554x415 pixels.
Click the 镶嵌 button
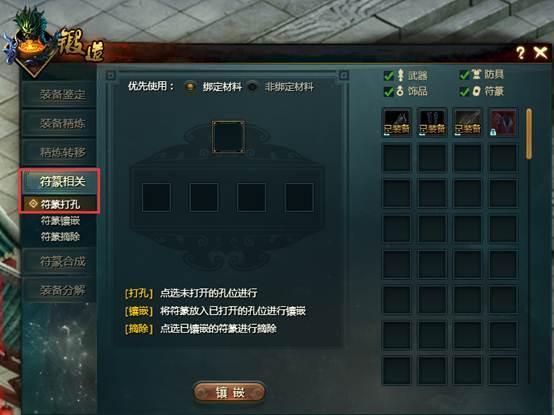pyautogui.click(x=230, y=392)
